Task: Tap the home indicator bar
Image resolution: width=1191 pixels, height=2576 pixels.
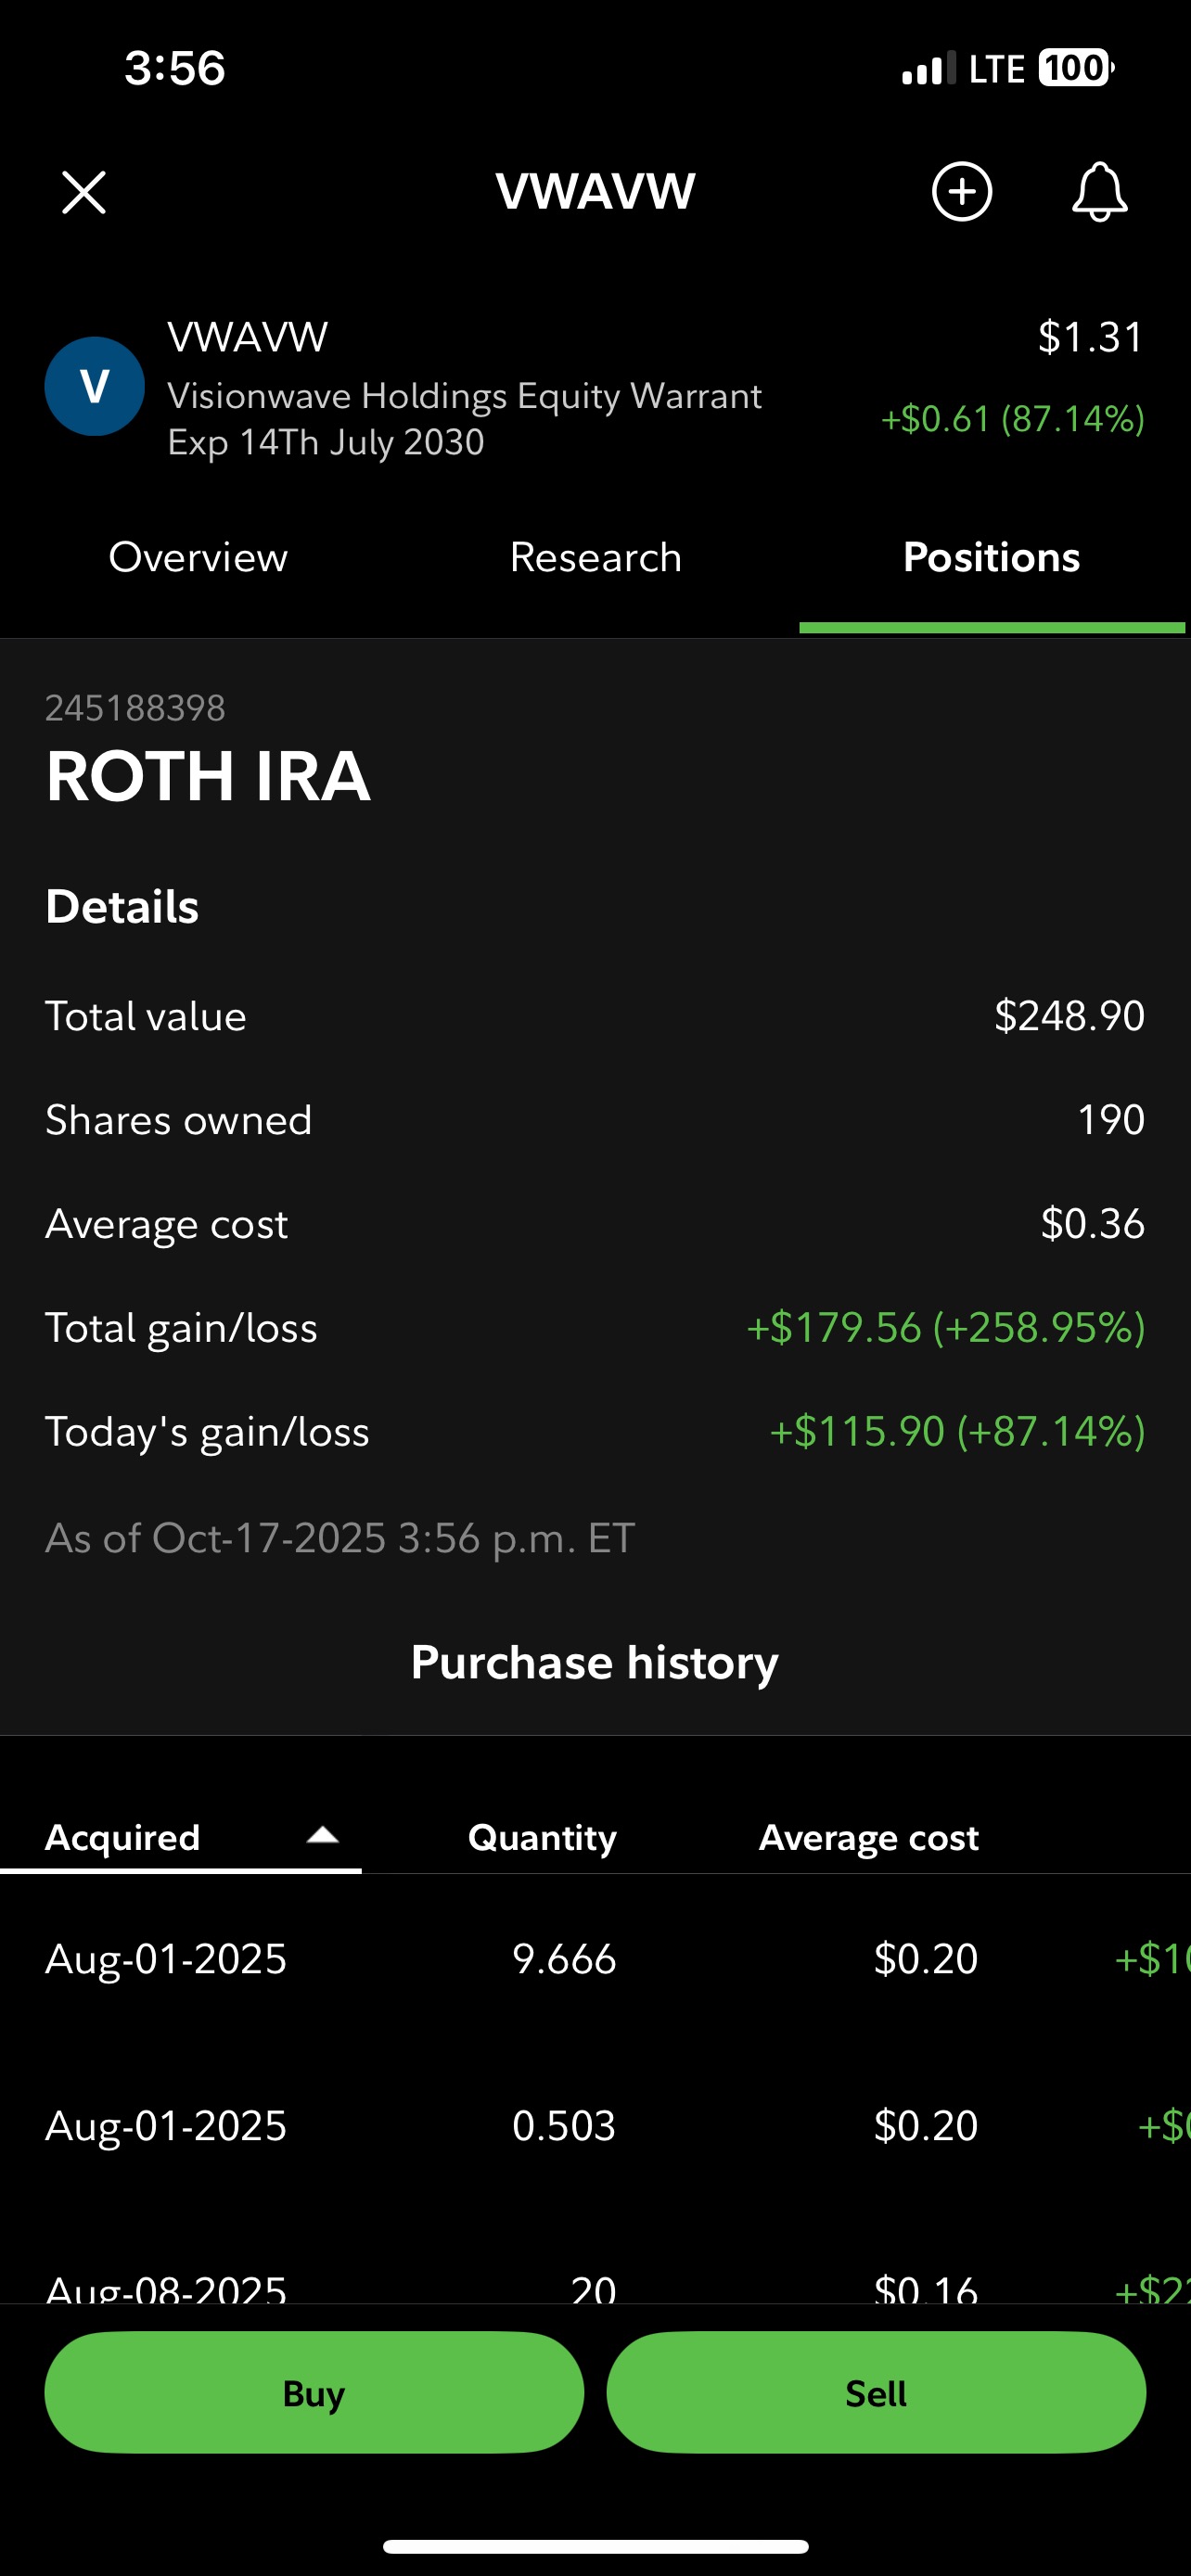Action: pos(596,2546)
